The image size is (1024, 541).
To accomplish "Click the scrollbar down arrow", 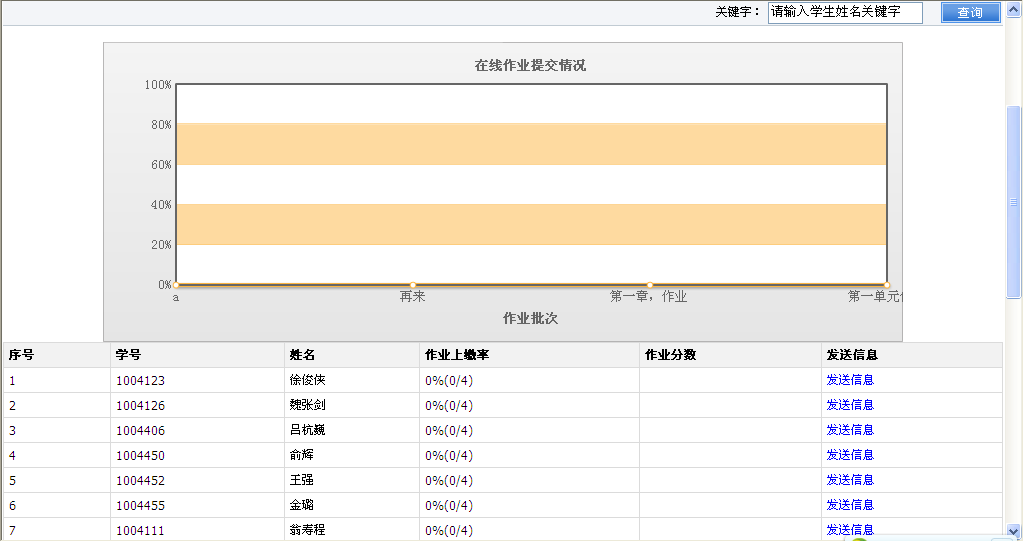I will click(x=1013, y=531).
